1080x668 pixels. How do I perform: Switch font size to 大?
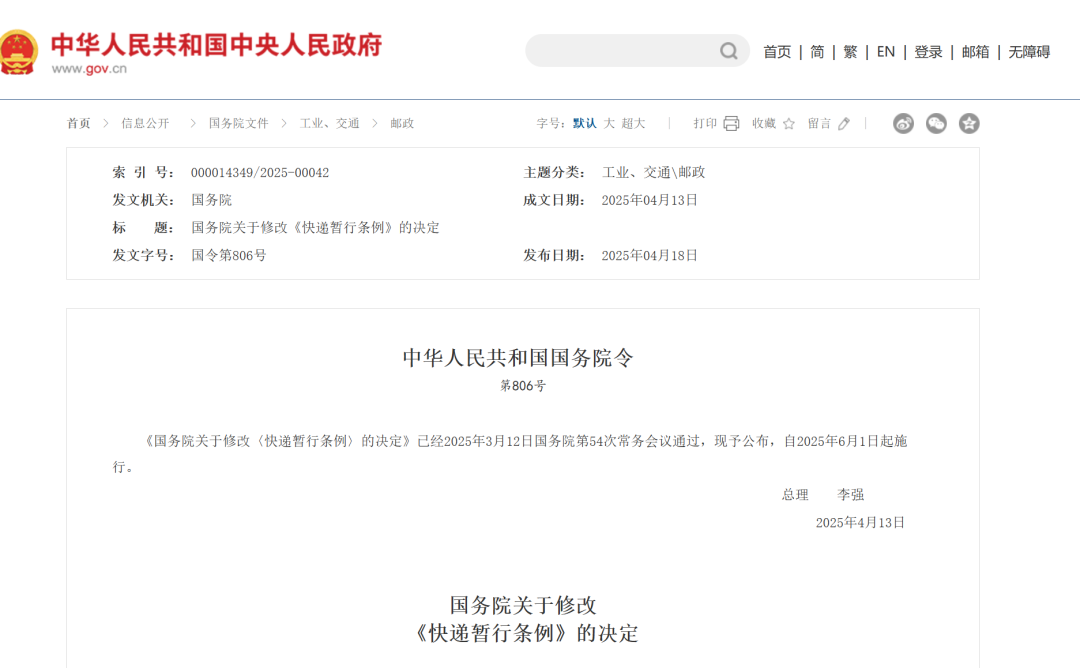(x=610, y=123)
